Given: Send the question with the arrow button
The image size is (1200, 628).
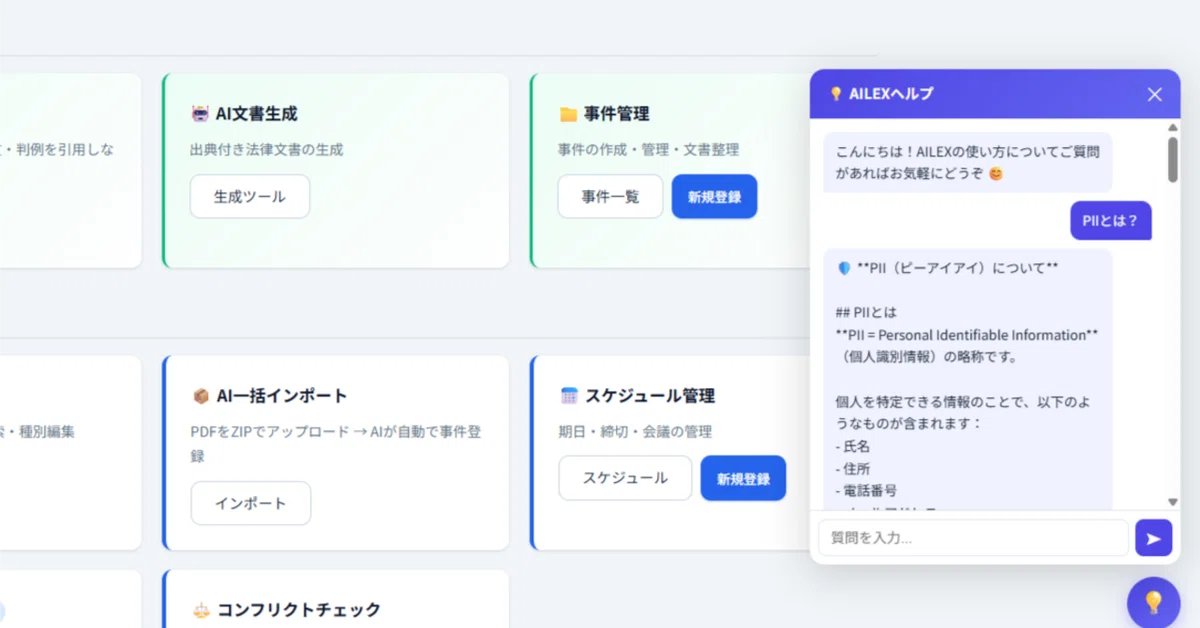Looking at the screenshot, I should point(1153,538).
